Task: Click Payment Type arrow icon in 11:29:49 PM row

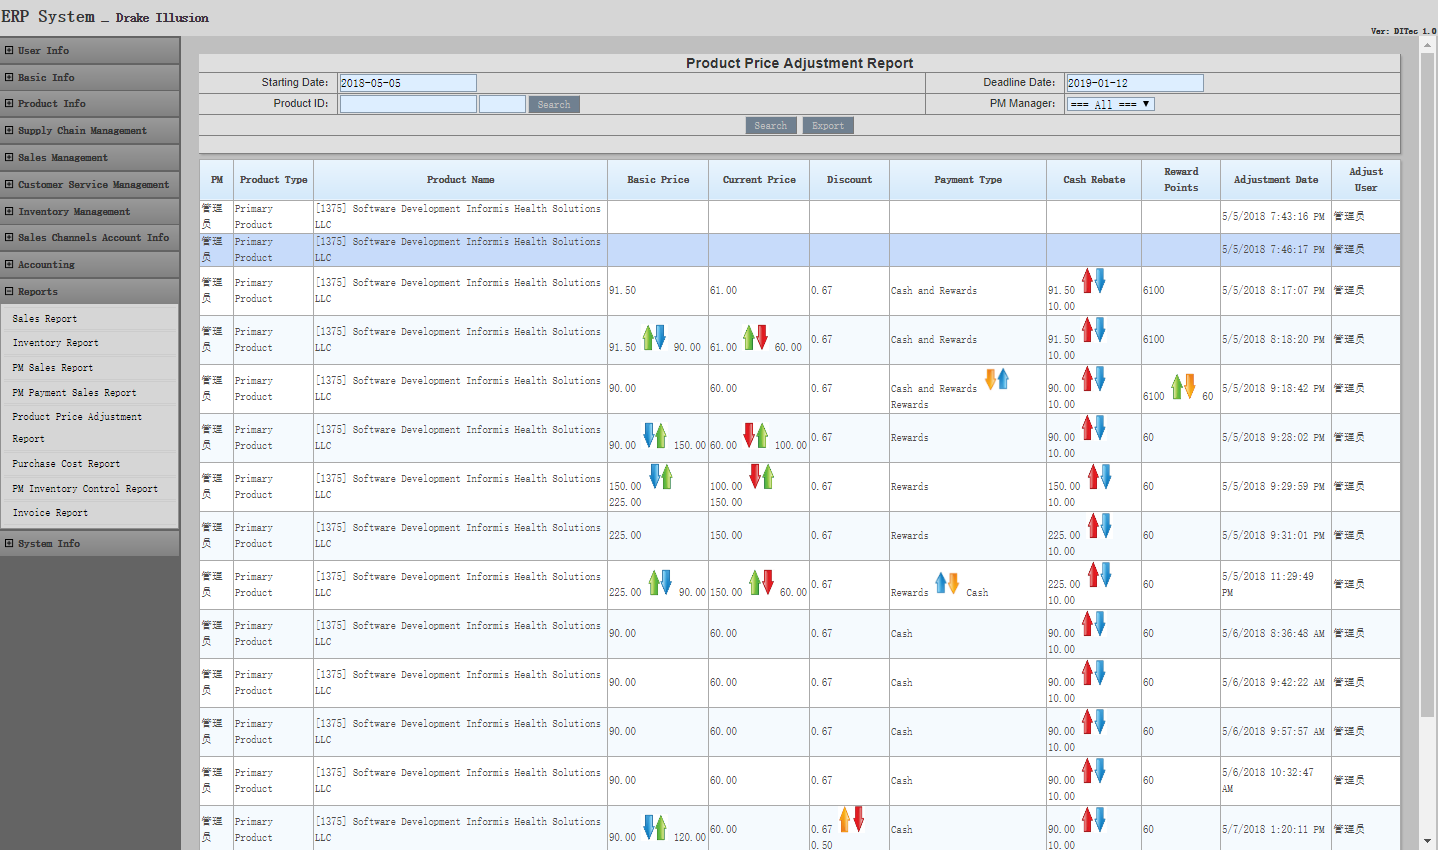Action: [947, 582]
